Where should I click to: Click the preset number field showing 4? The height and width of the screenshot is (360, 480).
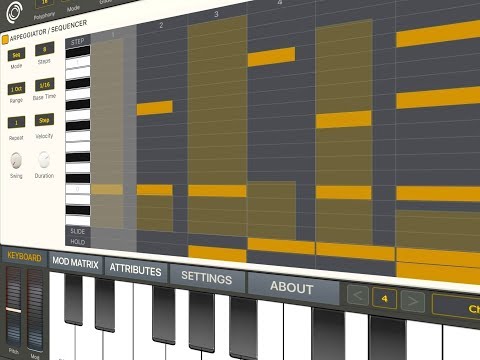pyautogui.click(x=384, y=298)
